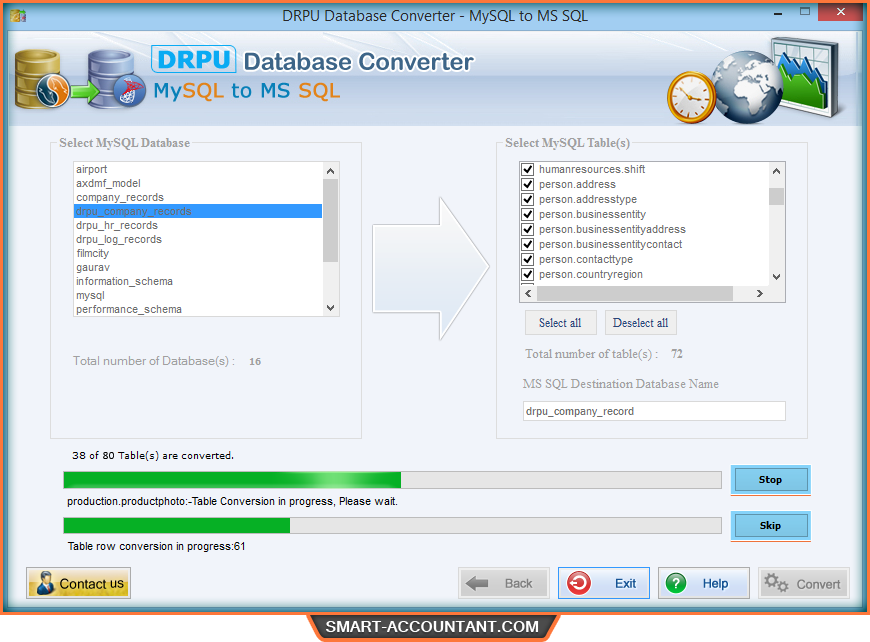Maximize the Database Converter window
The width and height of the screenshot is (870, 642).
point(805,12)
